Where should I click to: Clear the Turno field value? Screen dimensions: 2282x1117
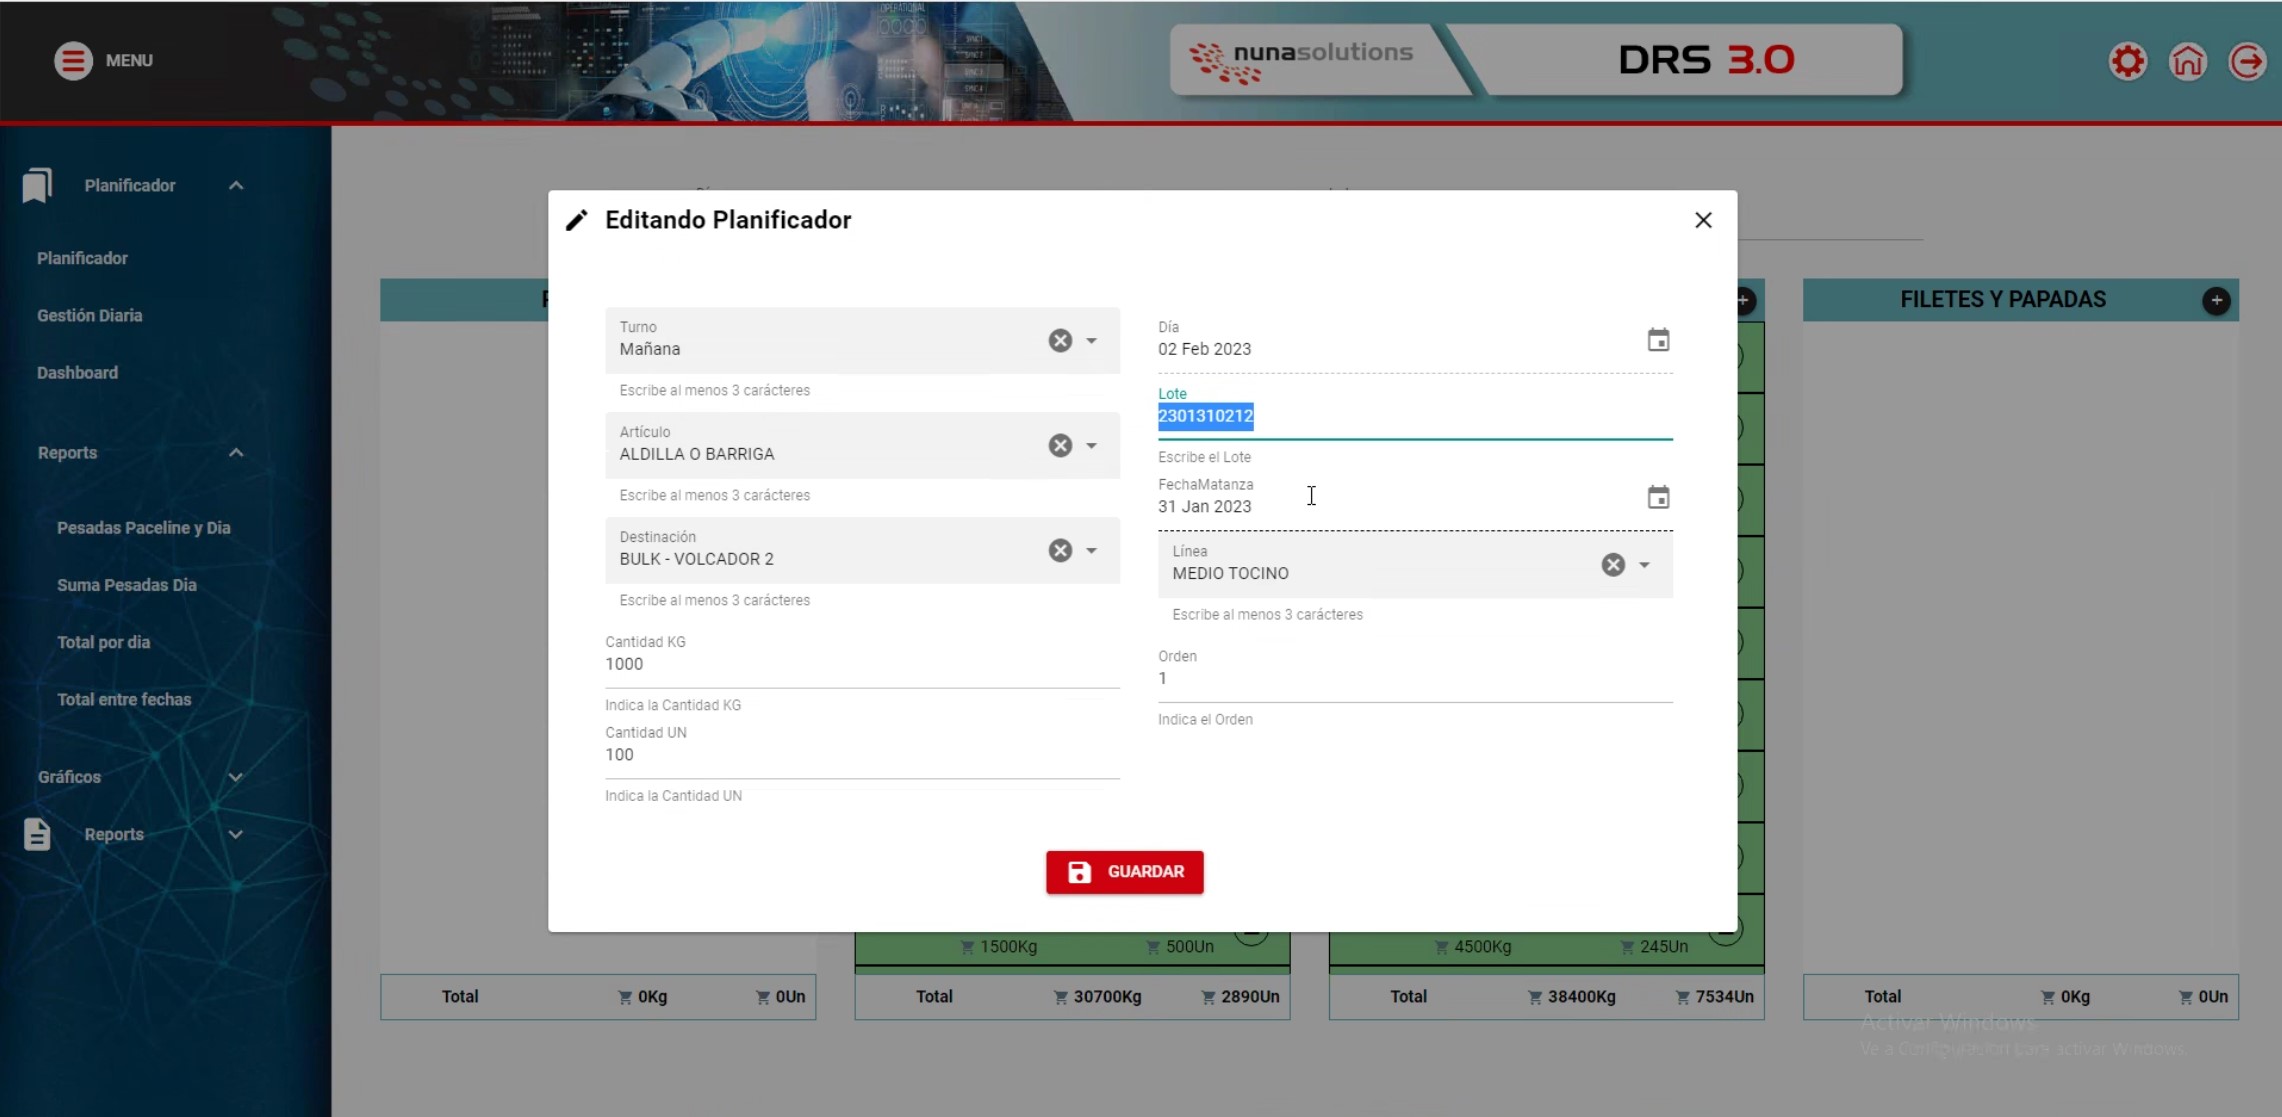(x=1060, y=341)
